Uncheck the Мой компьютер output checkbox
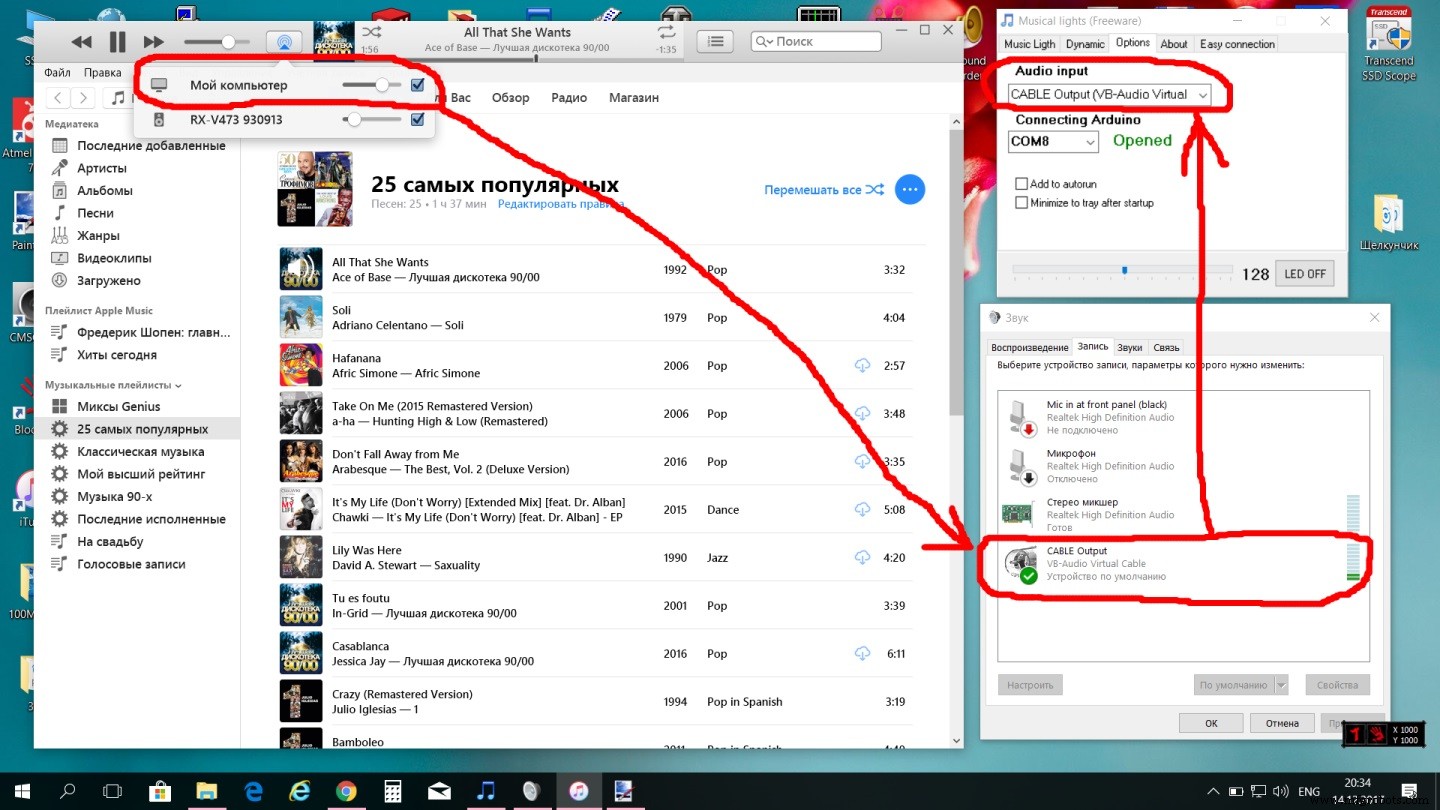Viewport: 1440px width, 810px height. tap(417, 85)
